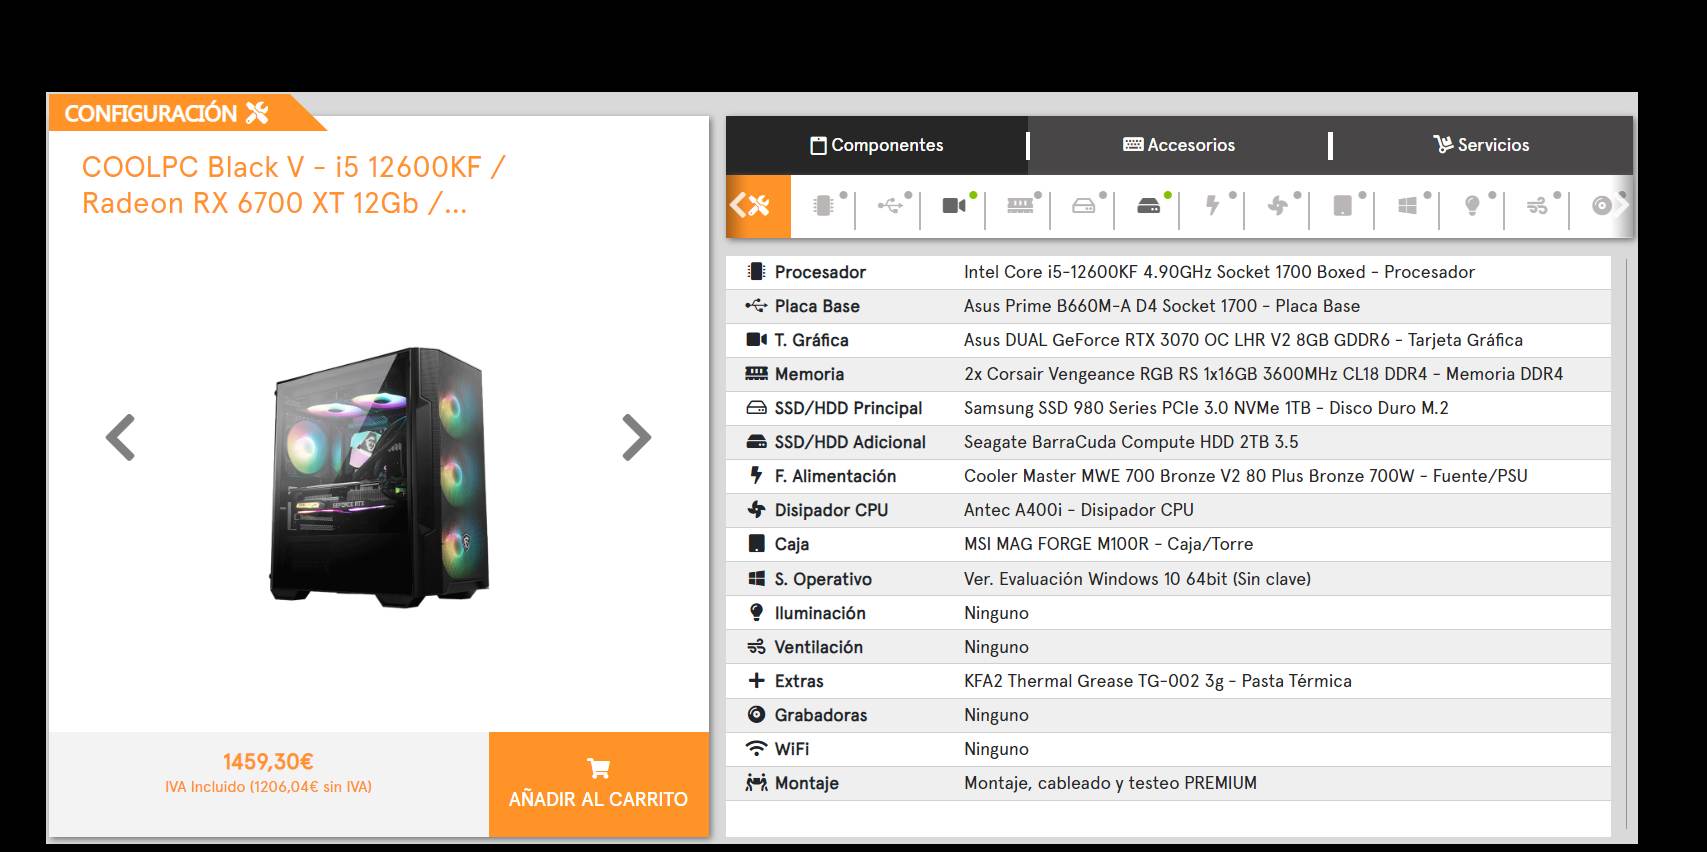This screenshot has width=1707, height=852.
Task: Open the product title "COOLPC Black V - i5 12600KF"
Action: click(294, 185)
